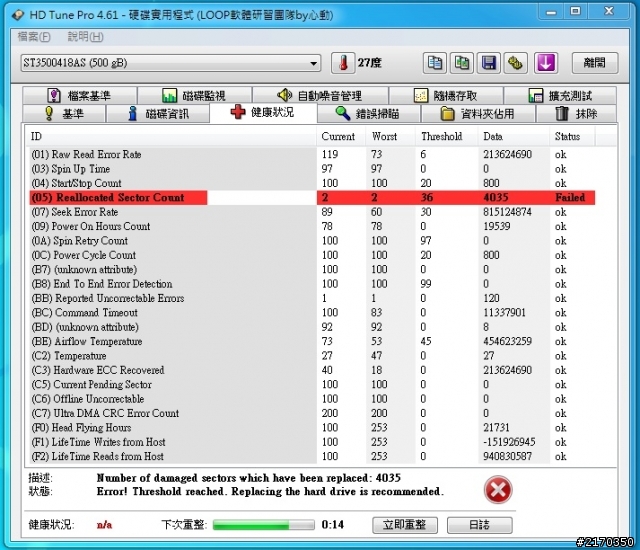The image size is (640, 550).
Task: Sort by the Status column header
Action: point(572,136)
